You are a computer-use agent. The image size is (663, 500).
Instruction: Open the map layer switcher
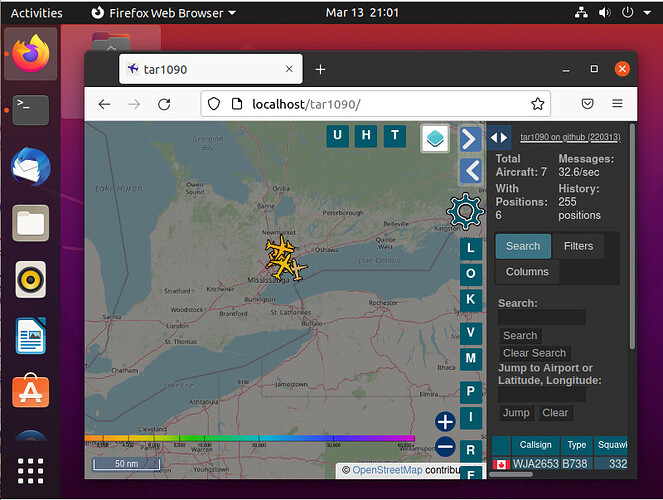(x=435, y=138)
